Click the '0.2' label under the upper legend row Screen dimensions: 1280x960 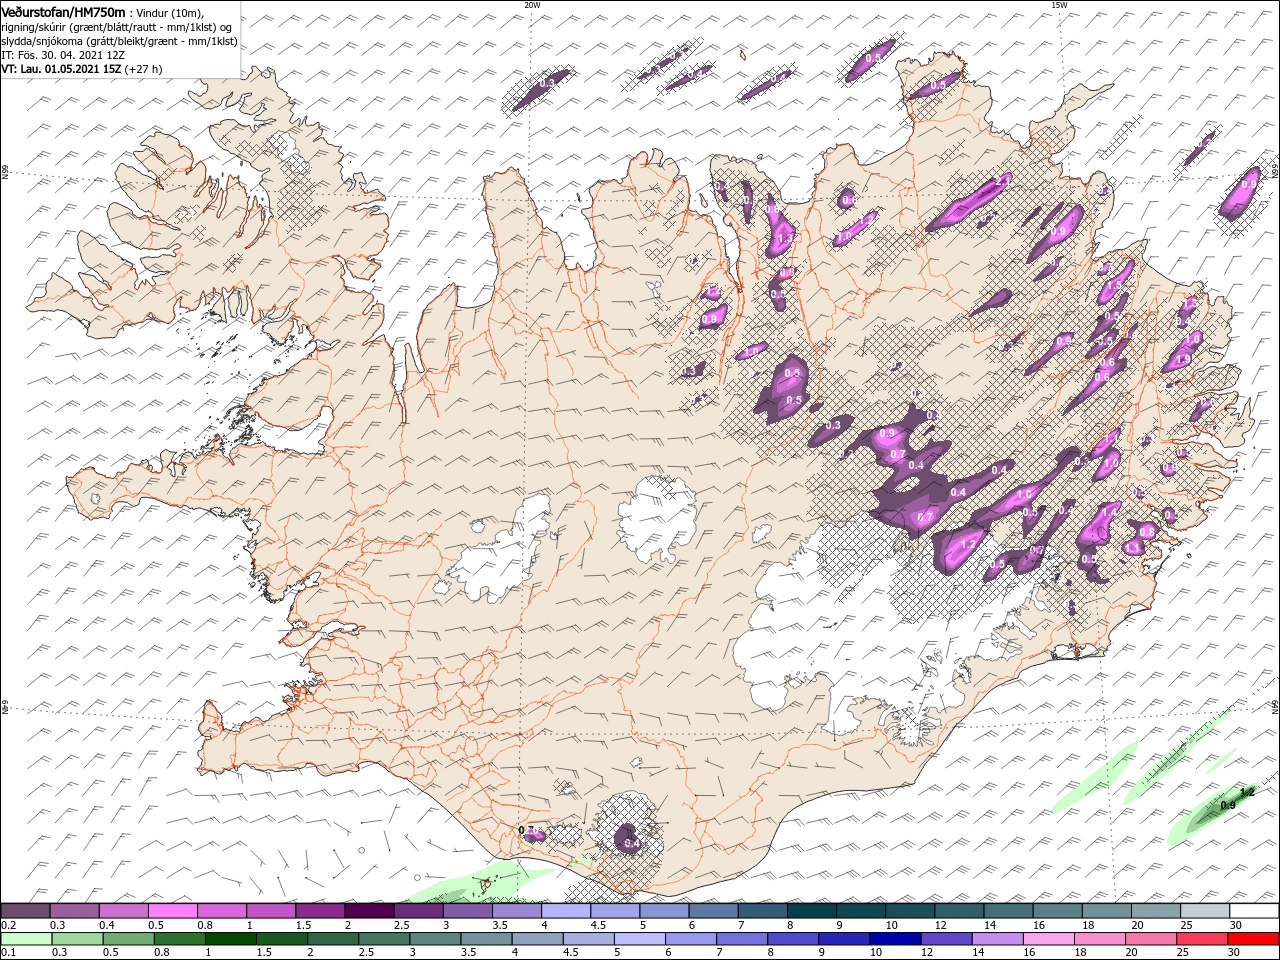click(x=7, y=925)
